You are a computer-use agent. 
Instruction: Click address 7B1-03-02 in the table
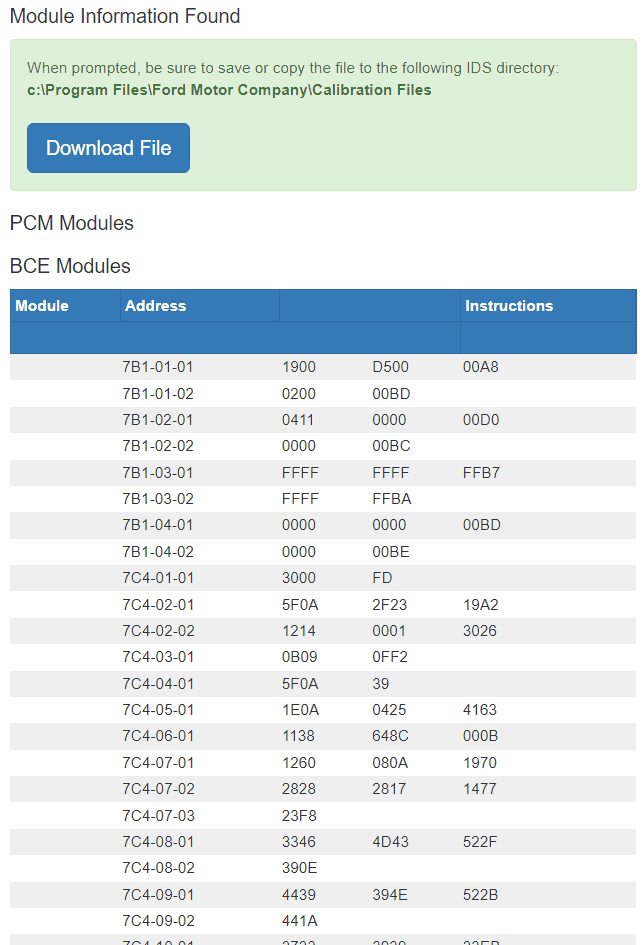[158, 499]
